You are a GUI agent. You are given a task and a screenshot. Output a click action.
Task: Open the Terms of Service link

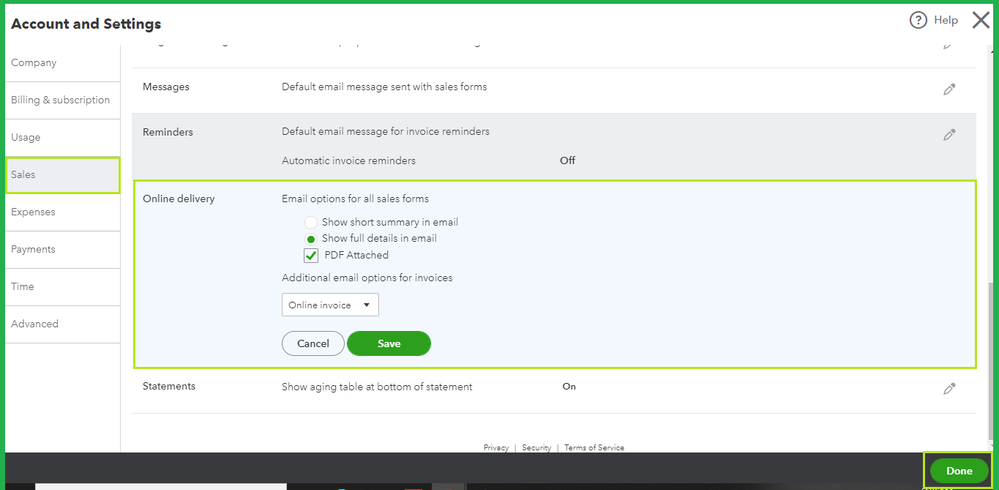594,448
